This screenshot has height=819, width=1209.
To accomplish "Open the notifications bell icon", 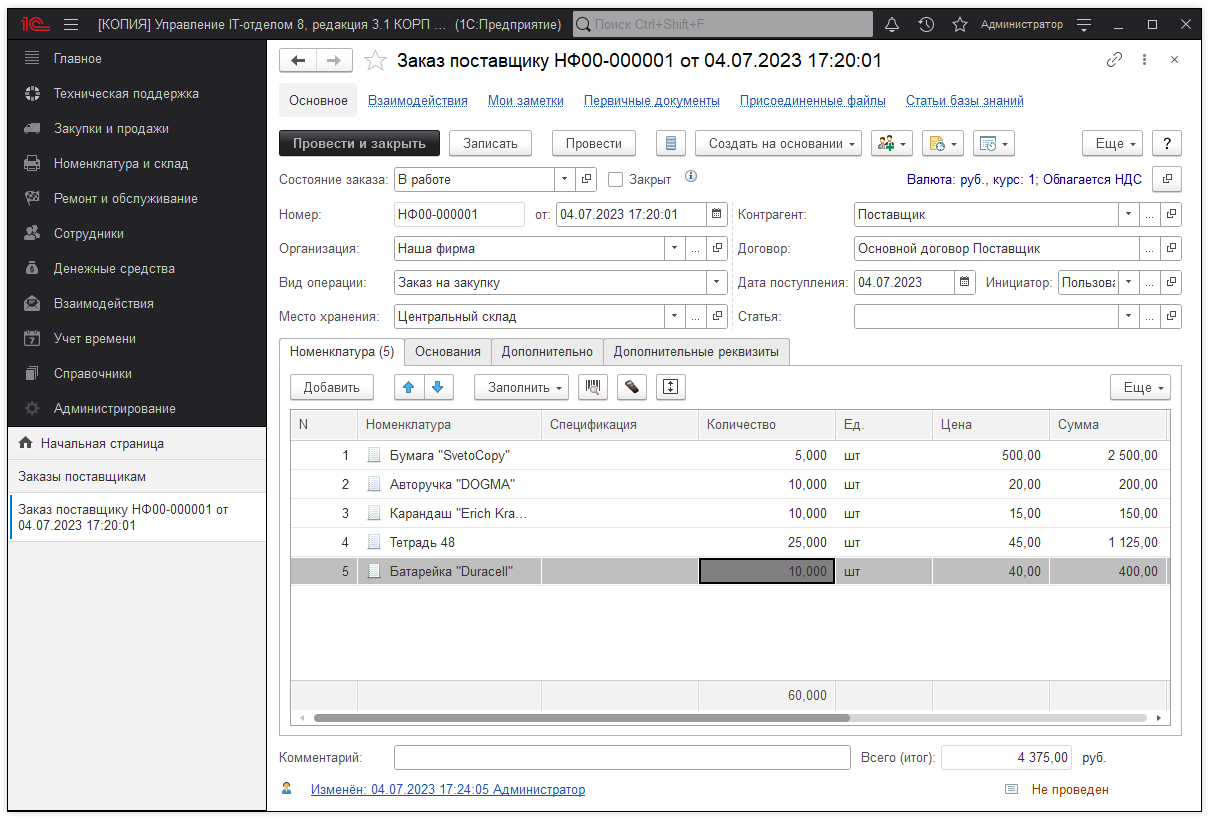I will tap(892, 24).
